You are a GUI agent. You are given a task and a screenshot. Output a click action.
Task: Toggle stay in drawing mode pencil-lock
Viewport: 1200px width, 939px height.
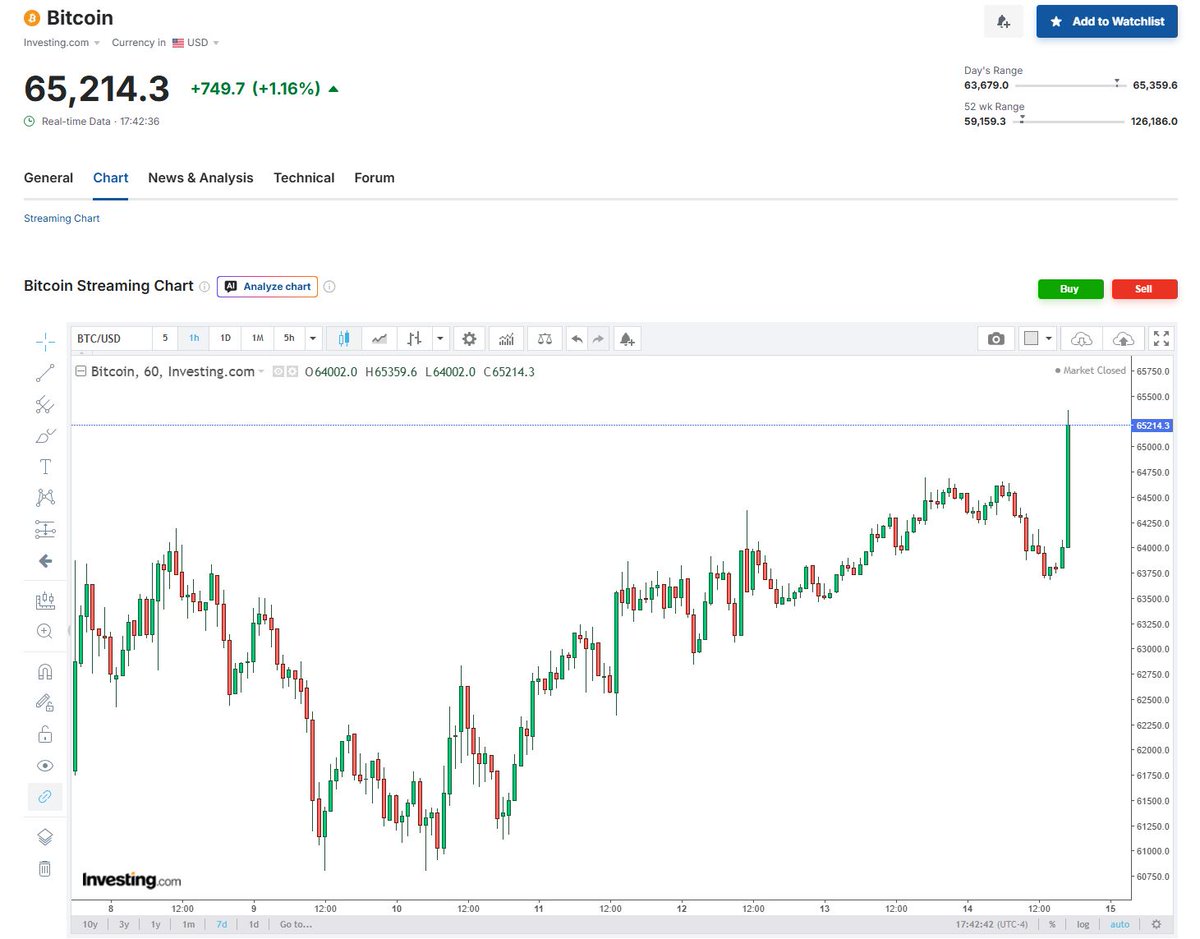pyautogui.click(x=45, y=703)
